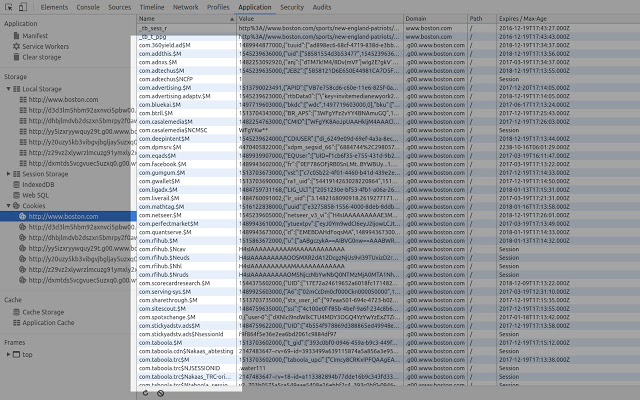The height and width of the screenshot is (400, 640).
Task: Collapse the Cookies tree
Action: pyautogui.click(x=8, y=205)
